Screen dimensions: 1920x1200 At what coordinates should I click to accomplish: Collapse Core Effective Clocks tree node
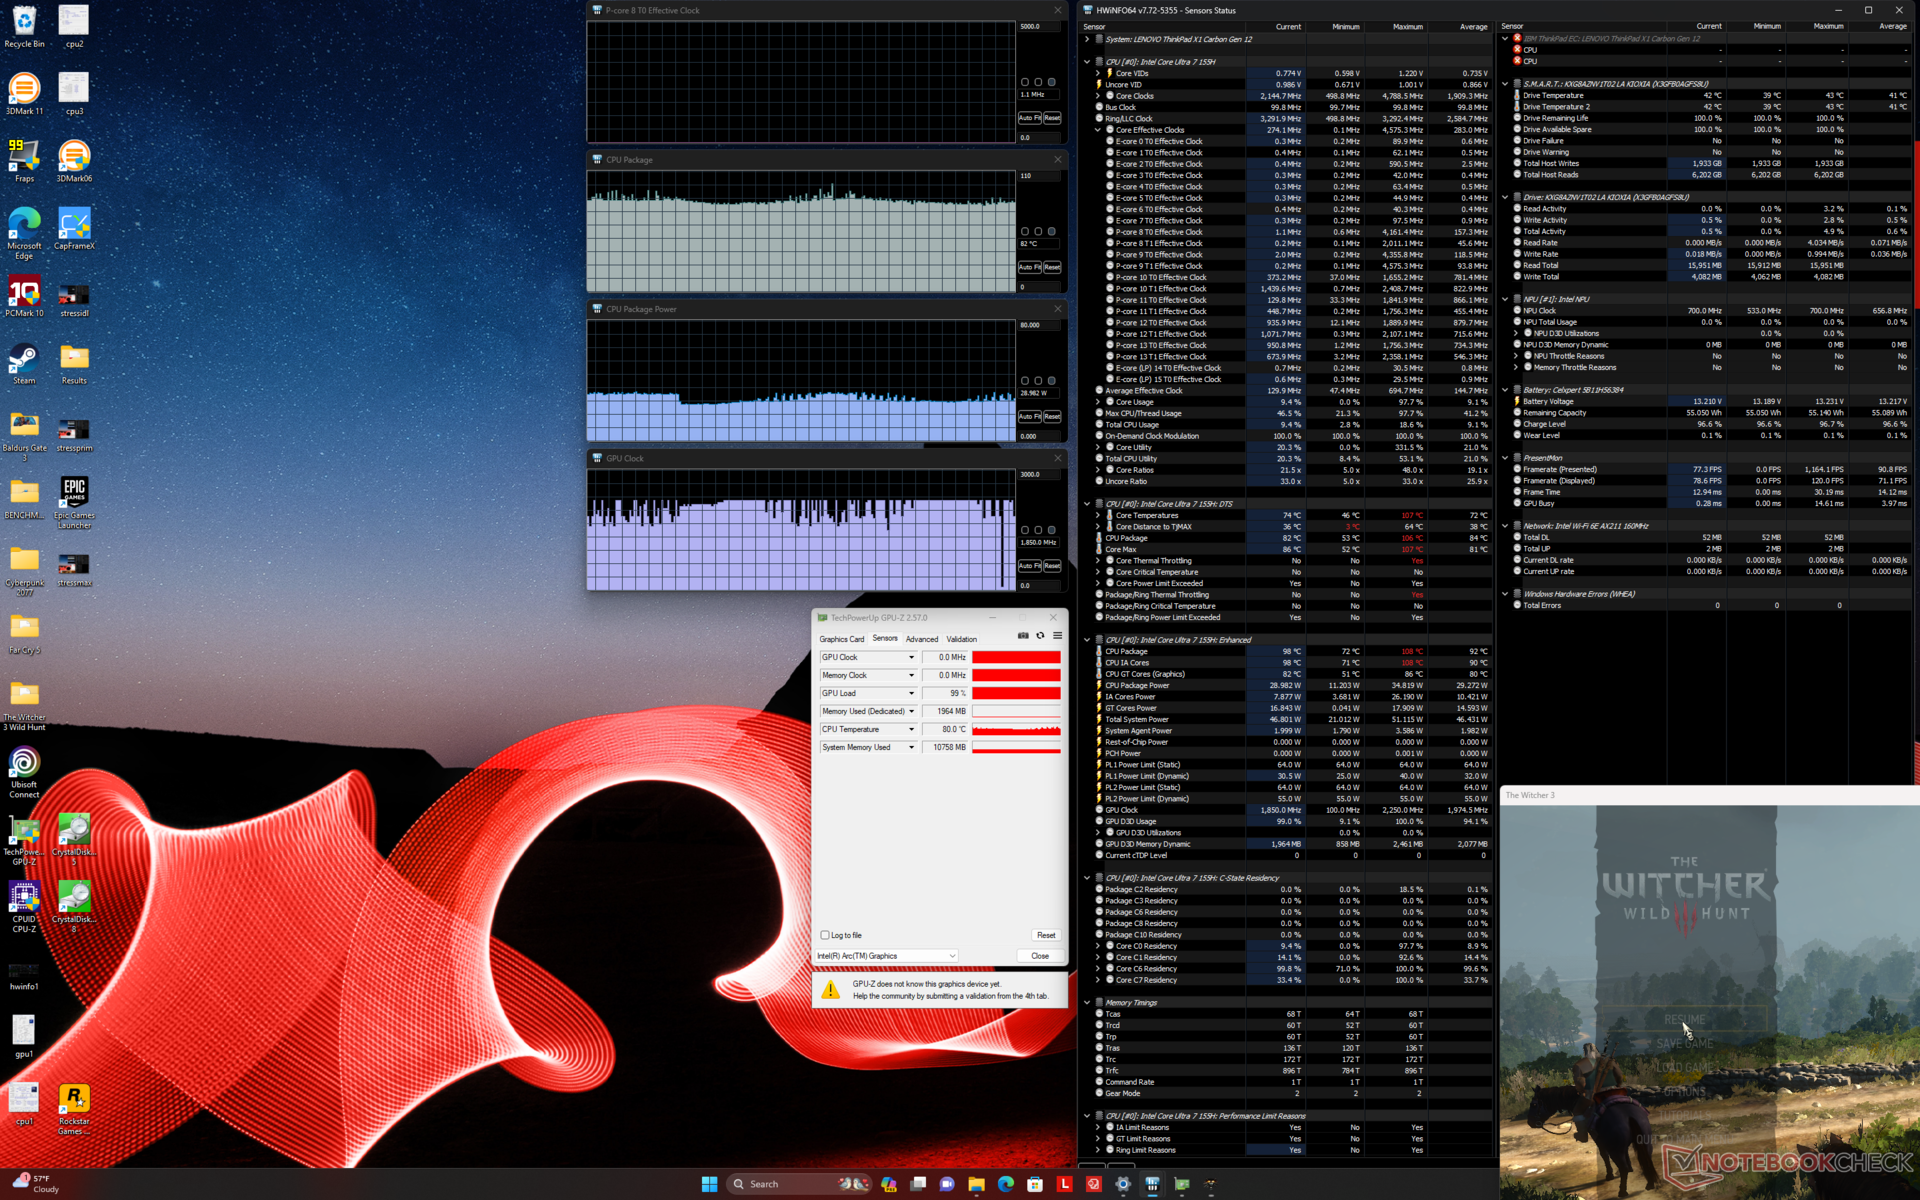[x=1098, y=130]
